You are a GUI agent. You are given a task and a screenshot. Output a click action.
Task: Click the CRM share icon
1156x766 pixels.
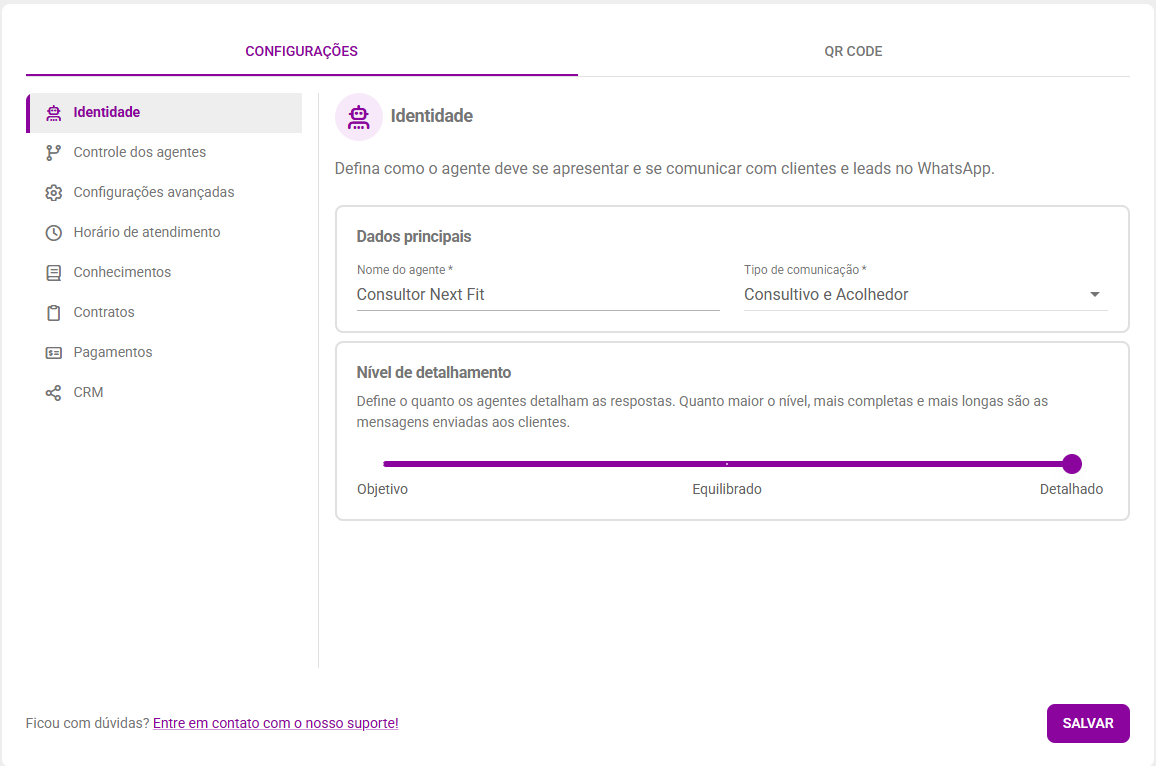pyautogui.click(x=53, y=393)
